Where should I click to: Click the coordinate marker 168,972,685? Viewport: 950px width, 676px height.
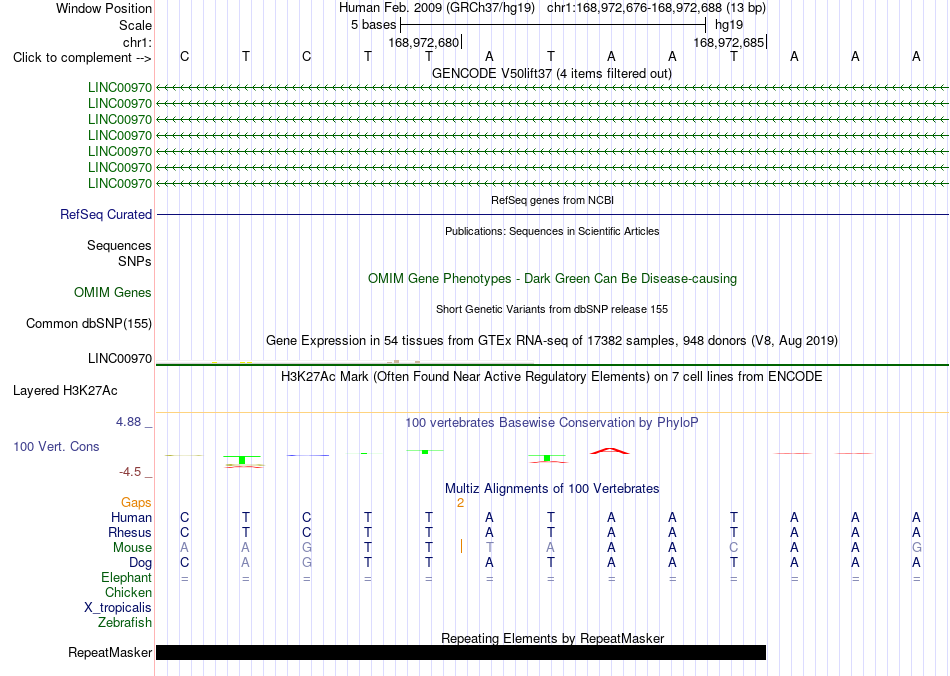click(x=729, y=42)
